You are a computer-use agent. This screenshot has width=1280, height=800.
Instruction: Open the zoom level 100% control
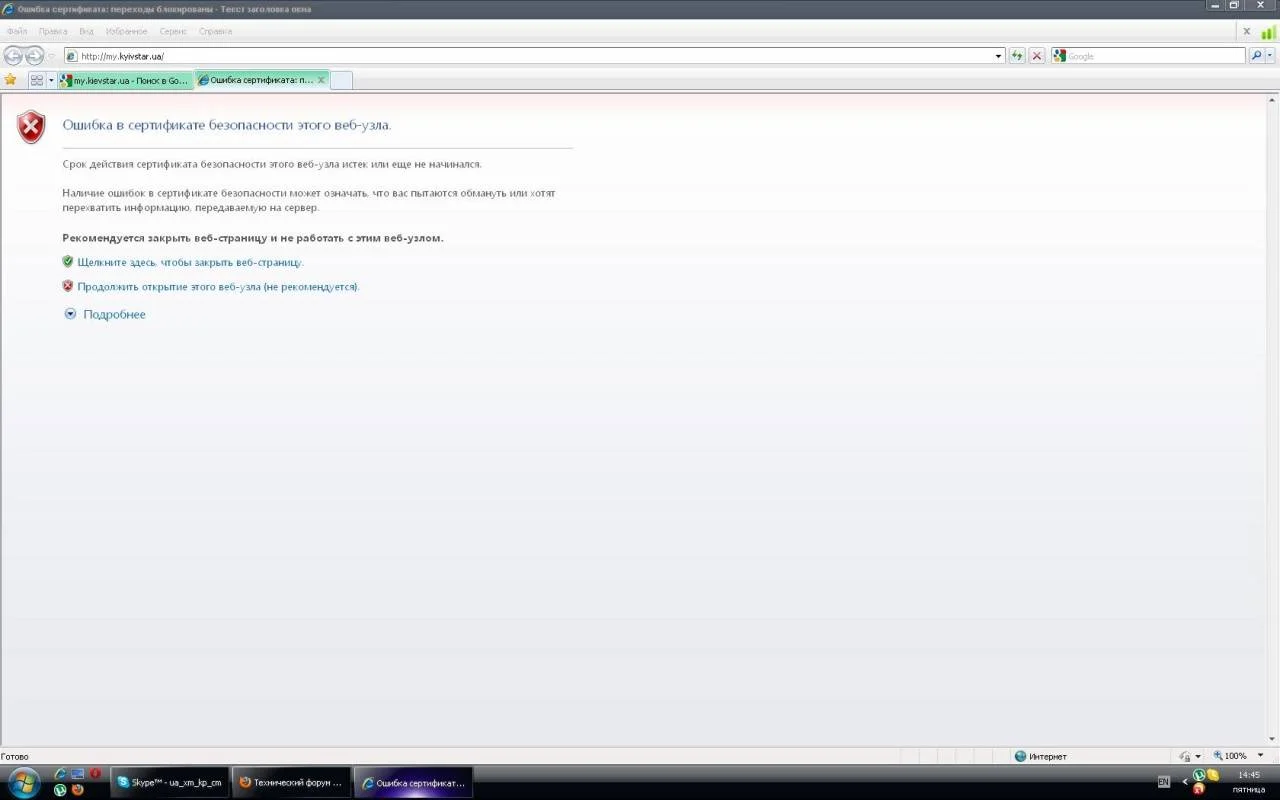(x=1230, y=756)
